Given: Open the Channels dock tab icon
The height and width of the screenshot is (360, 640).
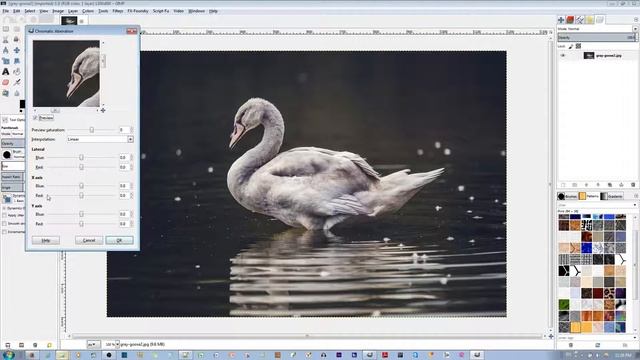Looking at the screenshot, I should pyautogui.click(x=570, y=20).
